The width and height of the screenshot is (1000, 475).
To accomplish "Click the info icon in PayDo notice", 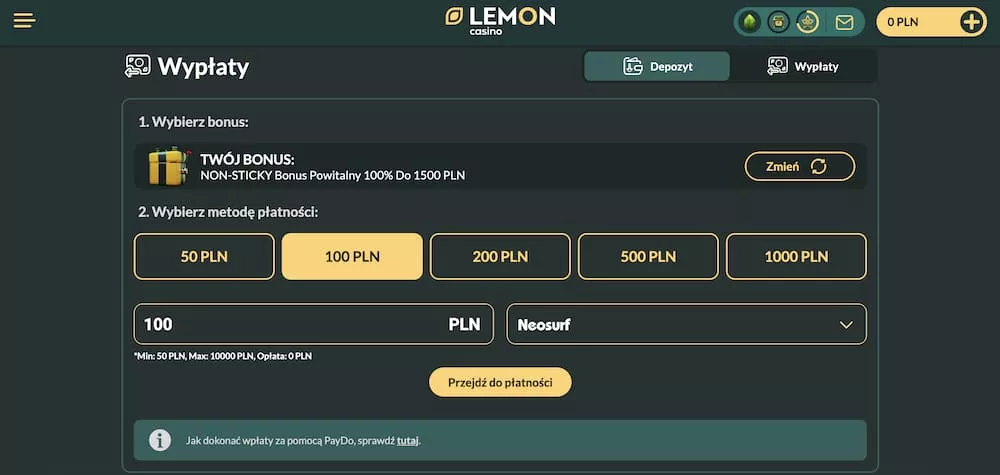I will click(159, 440).
